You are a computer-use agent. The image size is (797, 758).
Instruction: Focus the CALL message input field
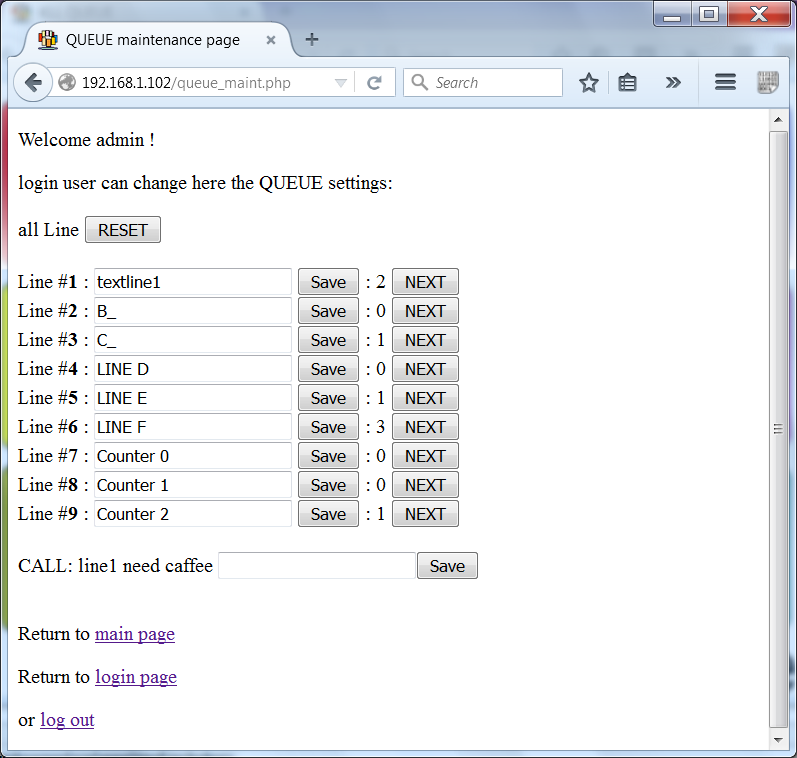pos(316,566)
